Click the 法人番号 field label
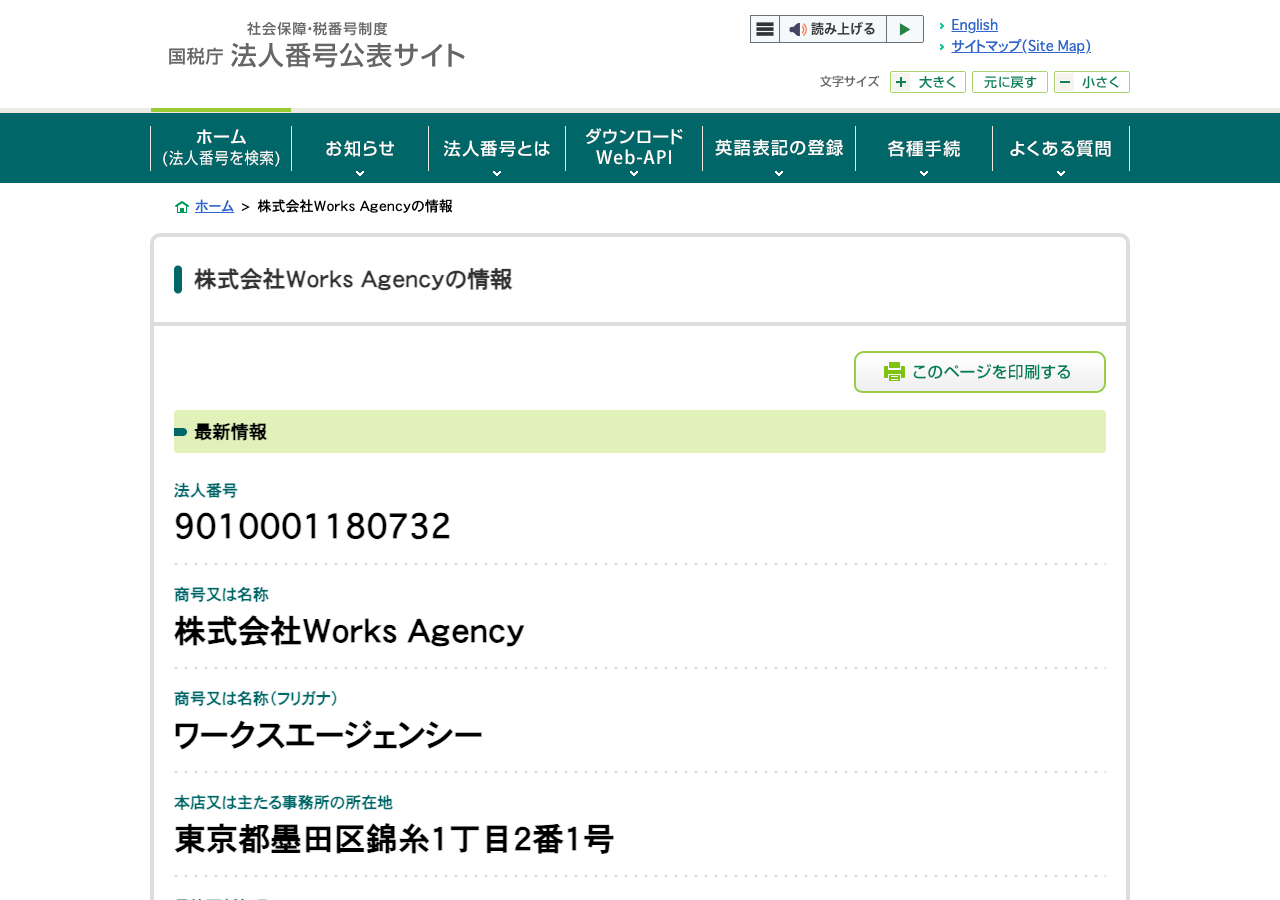Viewport: 1280px width, 900px height. click(x=206, y=490)
